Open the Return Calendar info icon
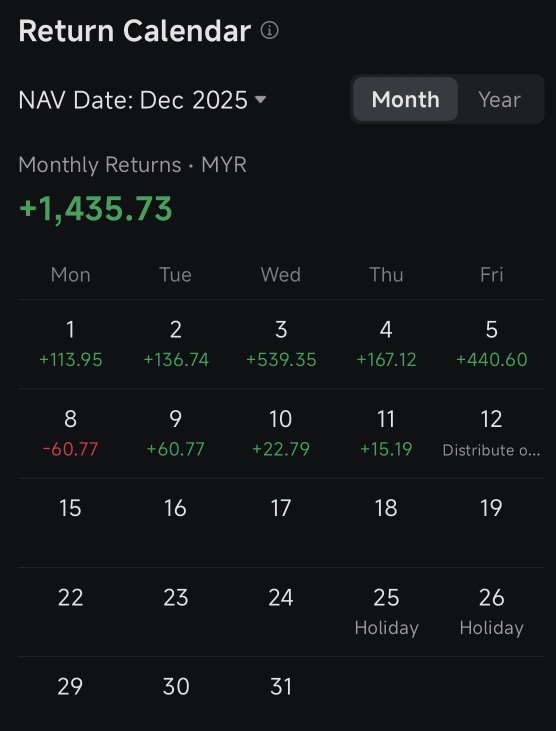This screenshot has width=556, height=731. pyautogui.click(x=269, y=31)
